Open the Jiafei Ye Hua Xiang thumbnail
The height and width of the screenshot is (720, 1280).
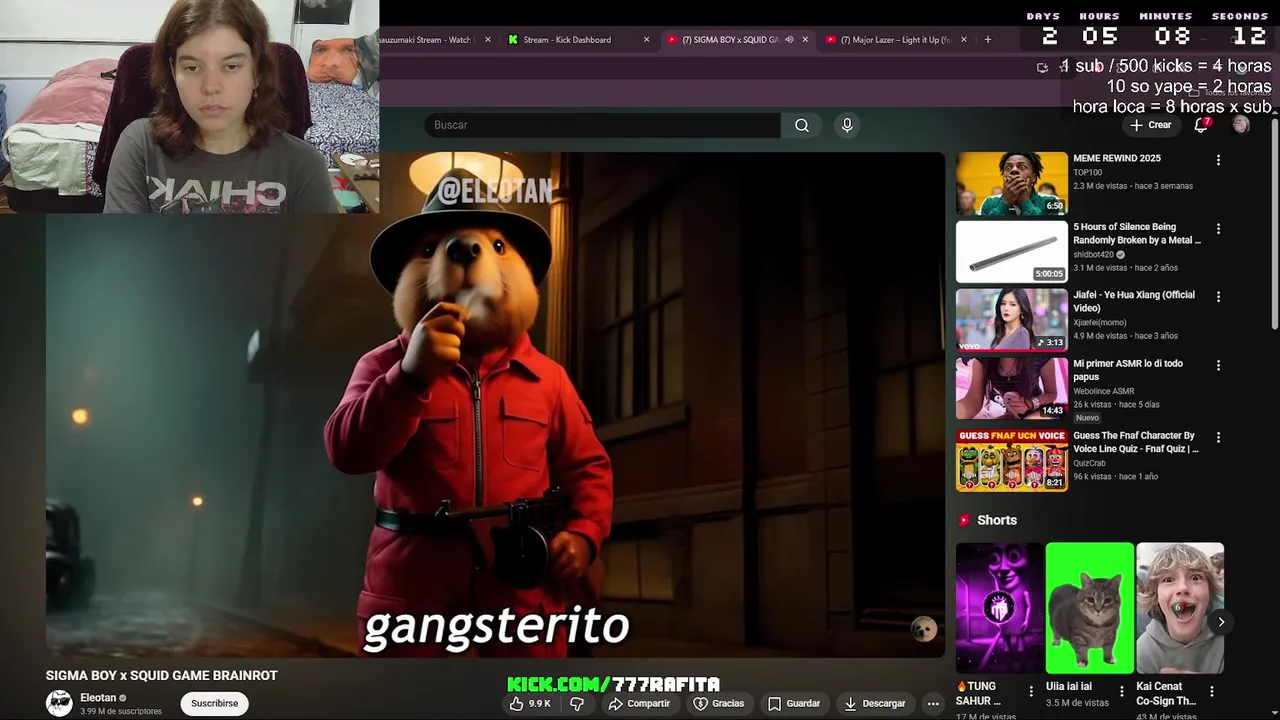pos(1012,320)
